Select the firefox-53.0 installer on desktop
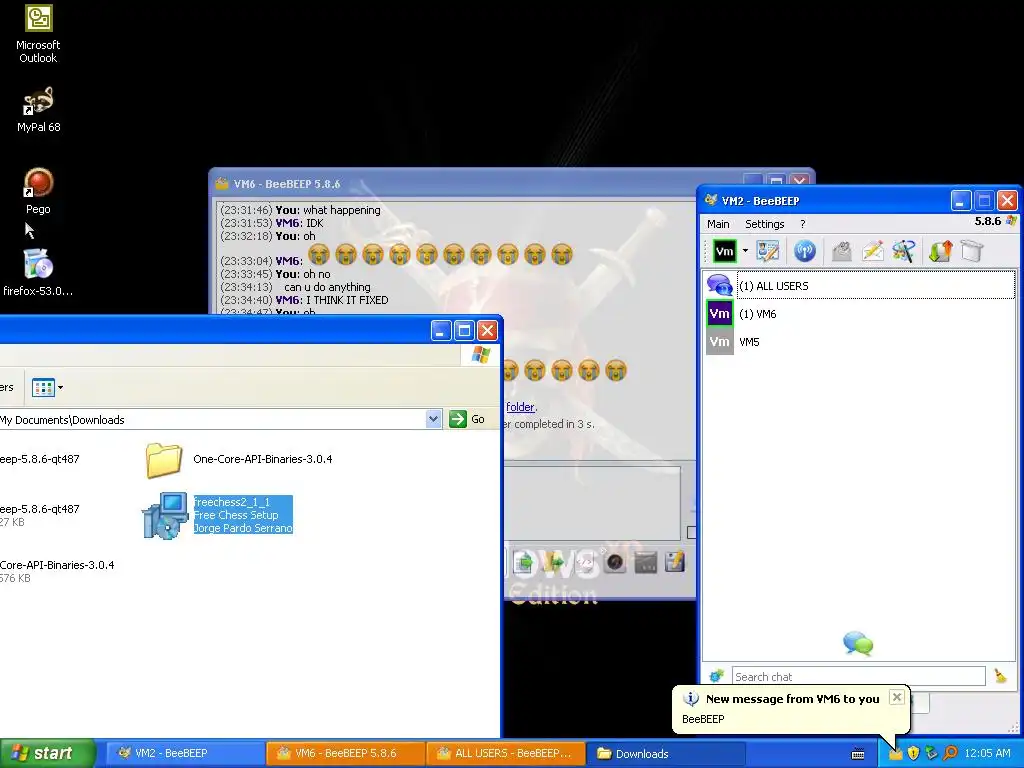The image size is (1024, 768). [x=38, y=273]
